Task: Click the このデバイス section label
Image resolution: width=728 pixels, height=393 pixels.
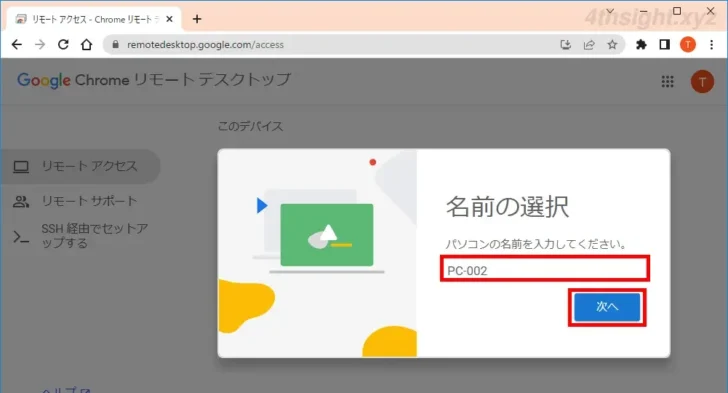Action: click(250, 126)
